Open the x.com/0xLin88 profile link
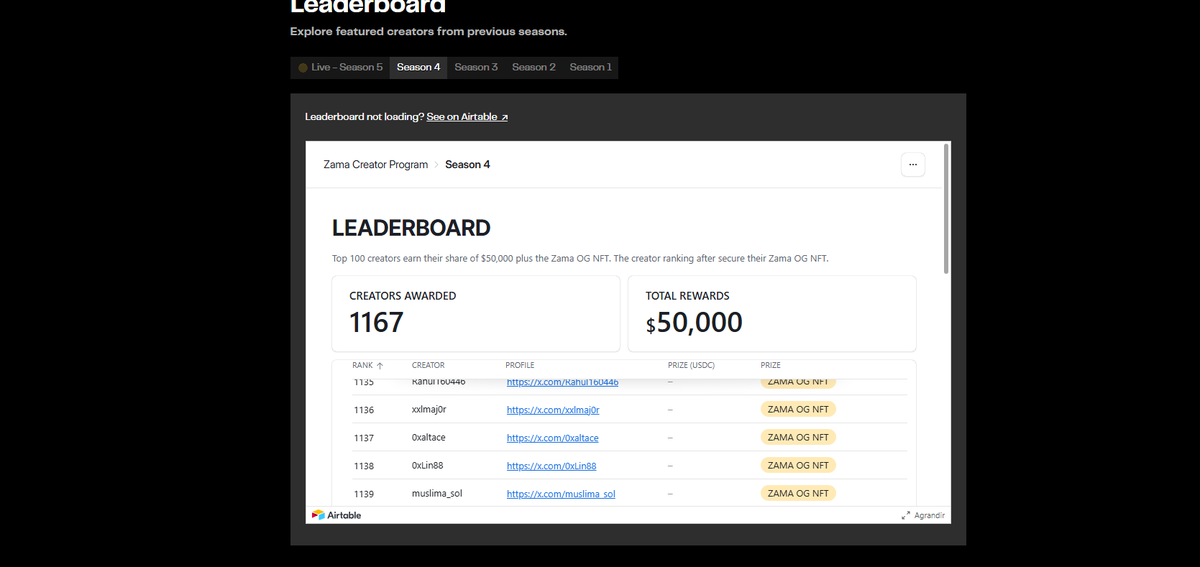This screenshot has height=567, width=1200. click(552, 466)
